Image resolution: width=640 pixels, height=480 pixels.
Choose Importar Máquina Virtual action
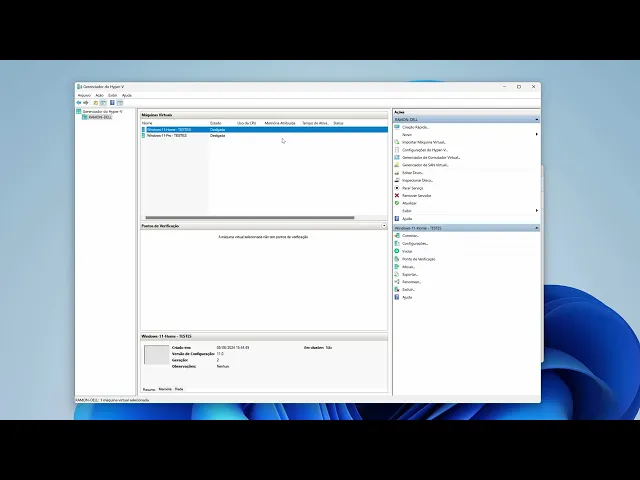[424, 142]
